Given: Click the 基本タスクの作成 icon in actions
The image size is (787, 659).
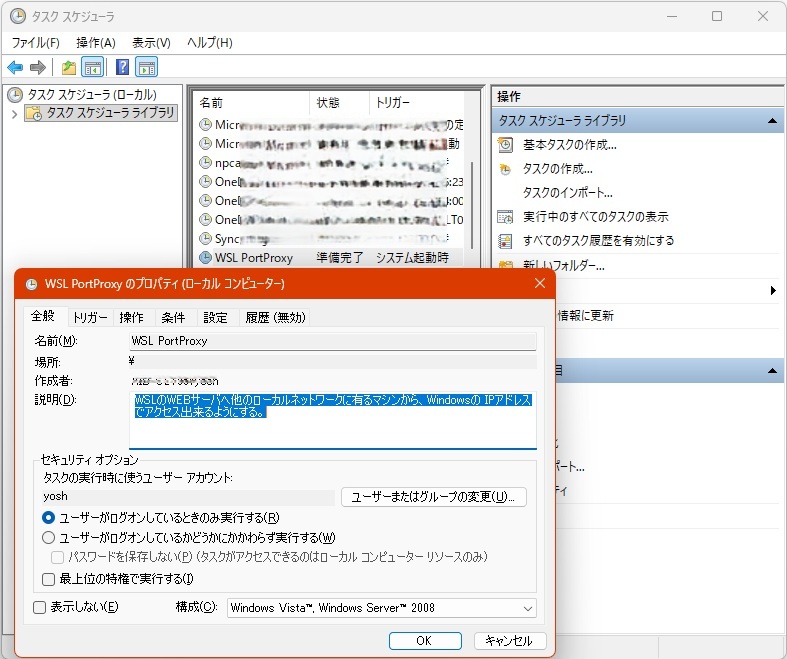Looking at the screenshot, I should (x=506, y=145).
